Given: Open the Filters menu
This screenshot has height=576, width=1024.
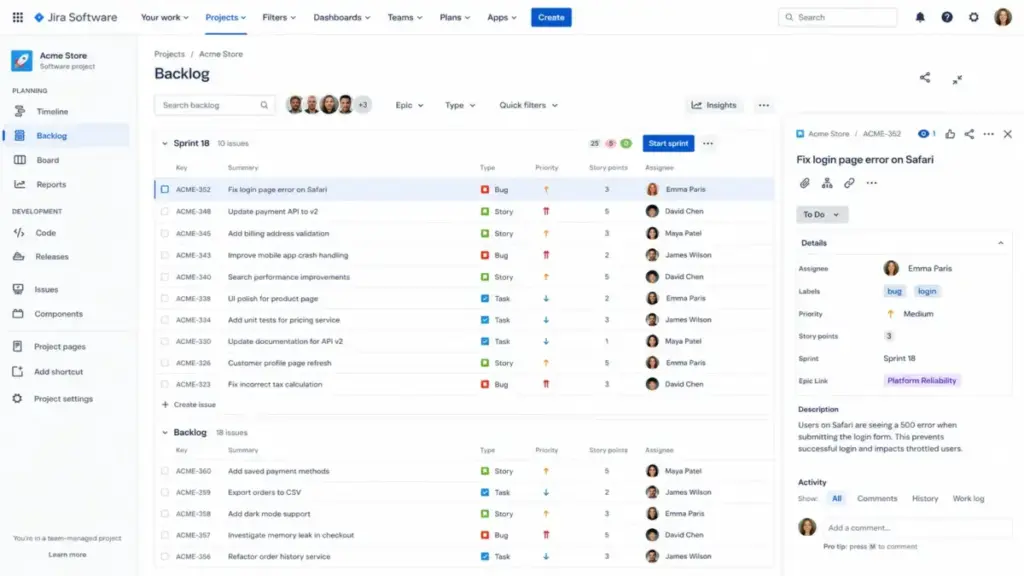Looking at the screenshot, I should [x=279, y=18].
